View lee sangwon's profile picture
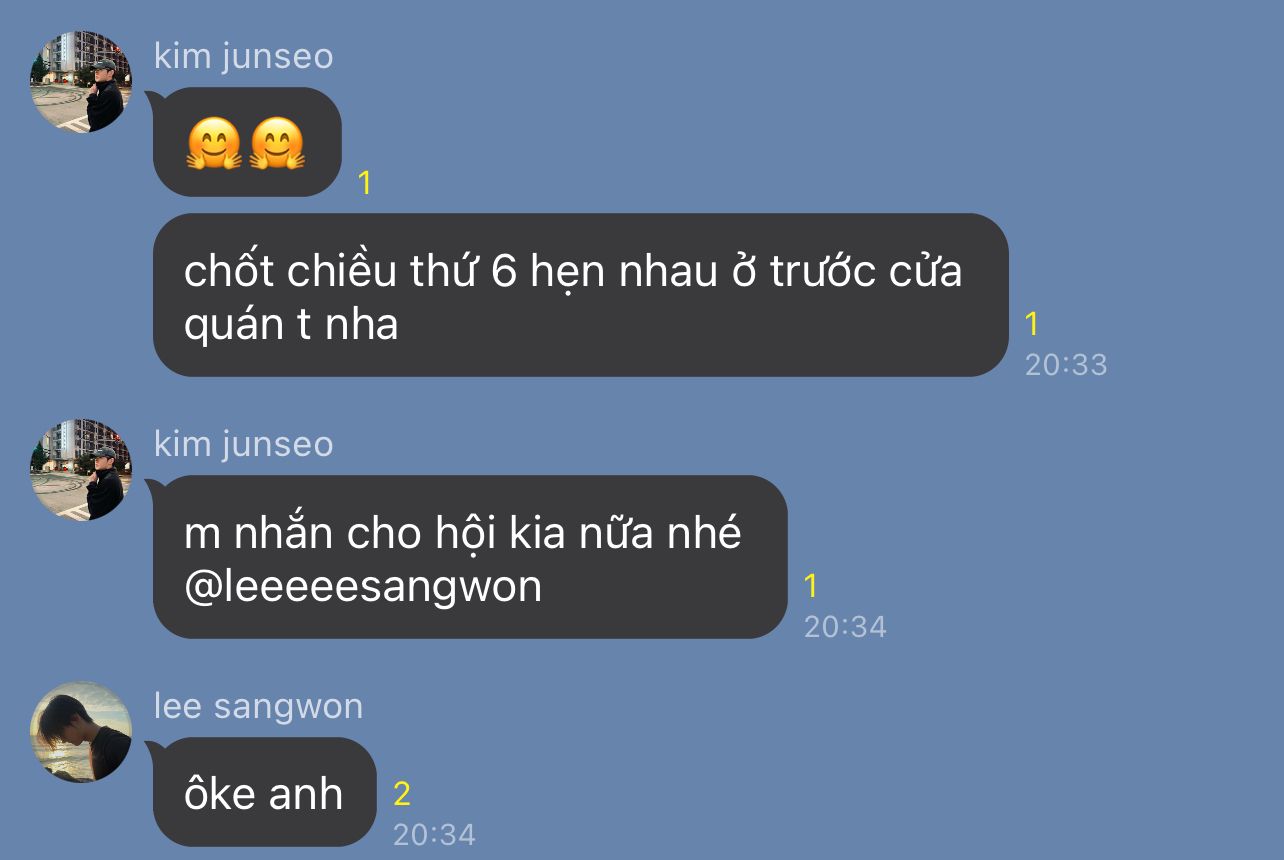This screenshot has height=860, width=1284. pos(81,732)
